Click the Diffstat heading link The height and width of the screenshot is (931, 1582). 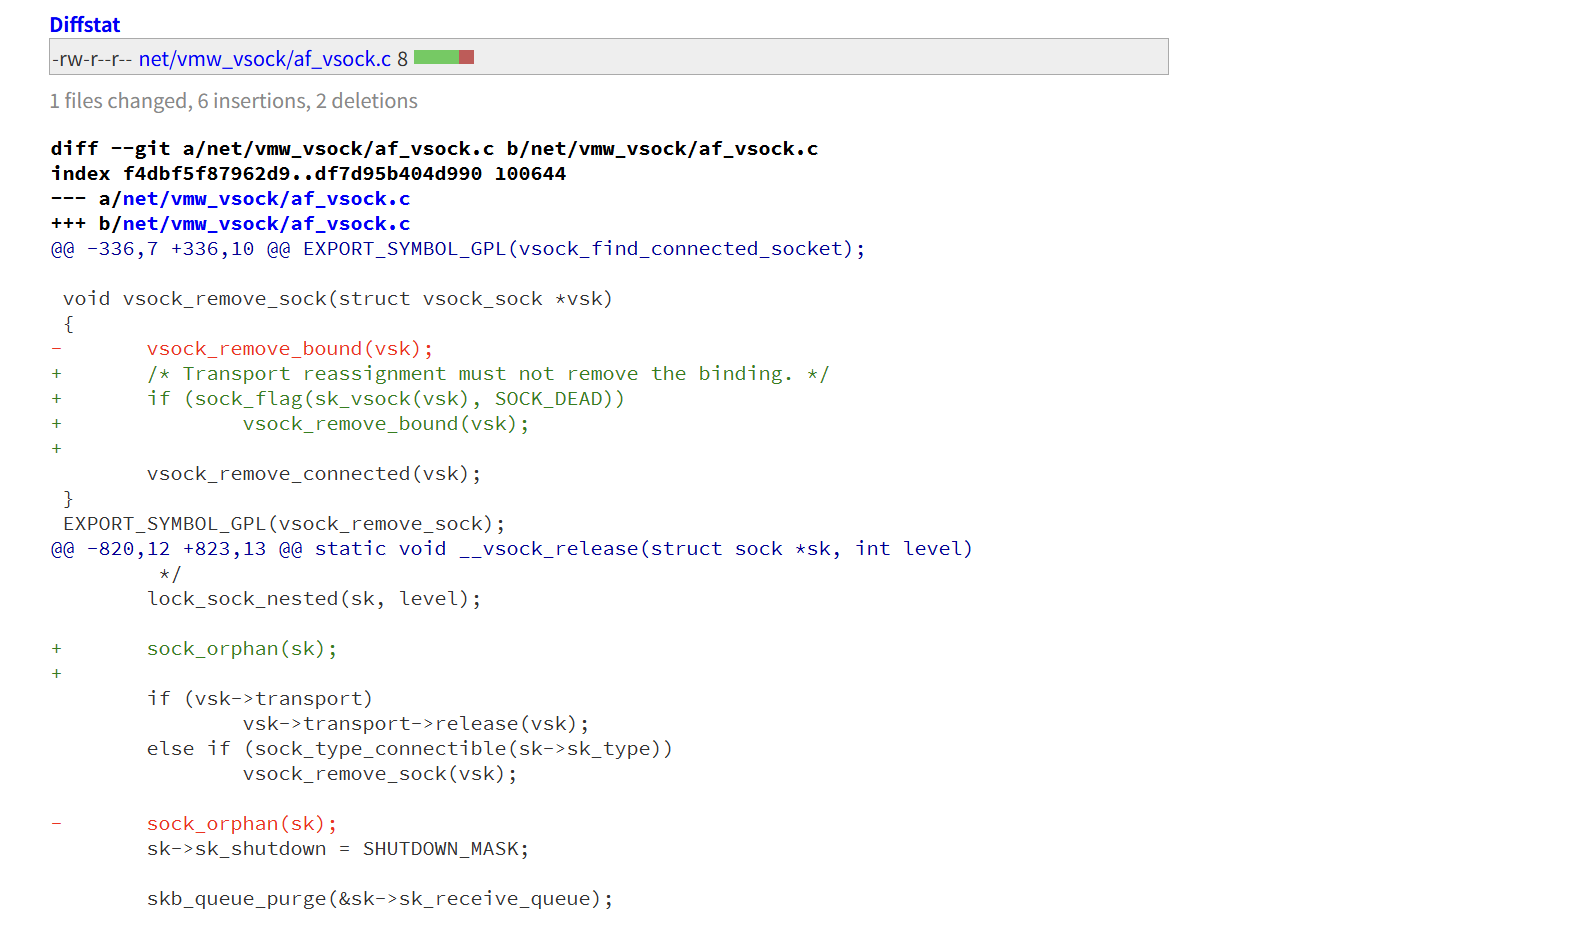pos(84,25)
